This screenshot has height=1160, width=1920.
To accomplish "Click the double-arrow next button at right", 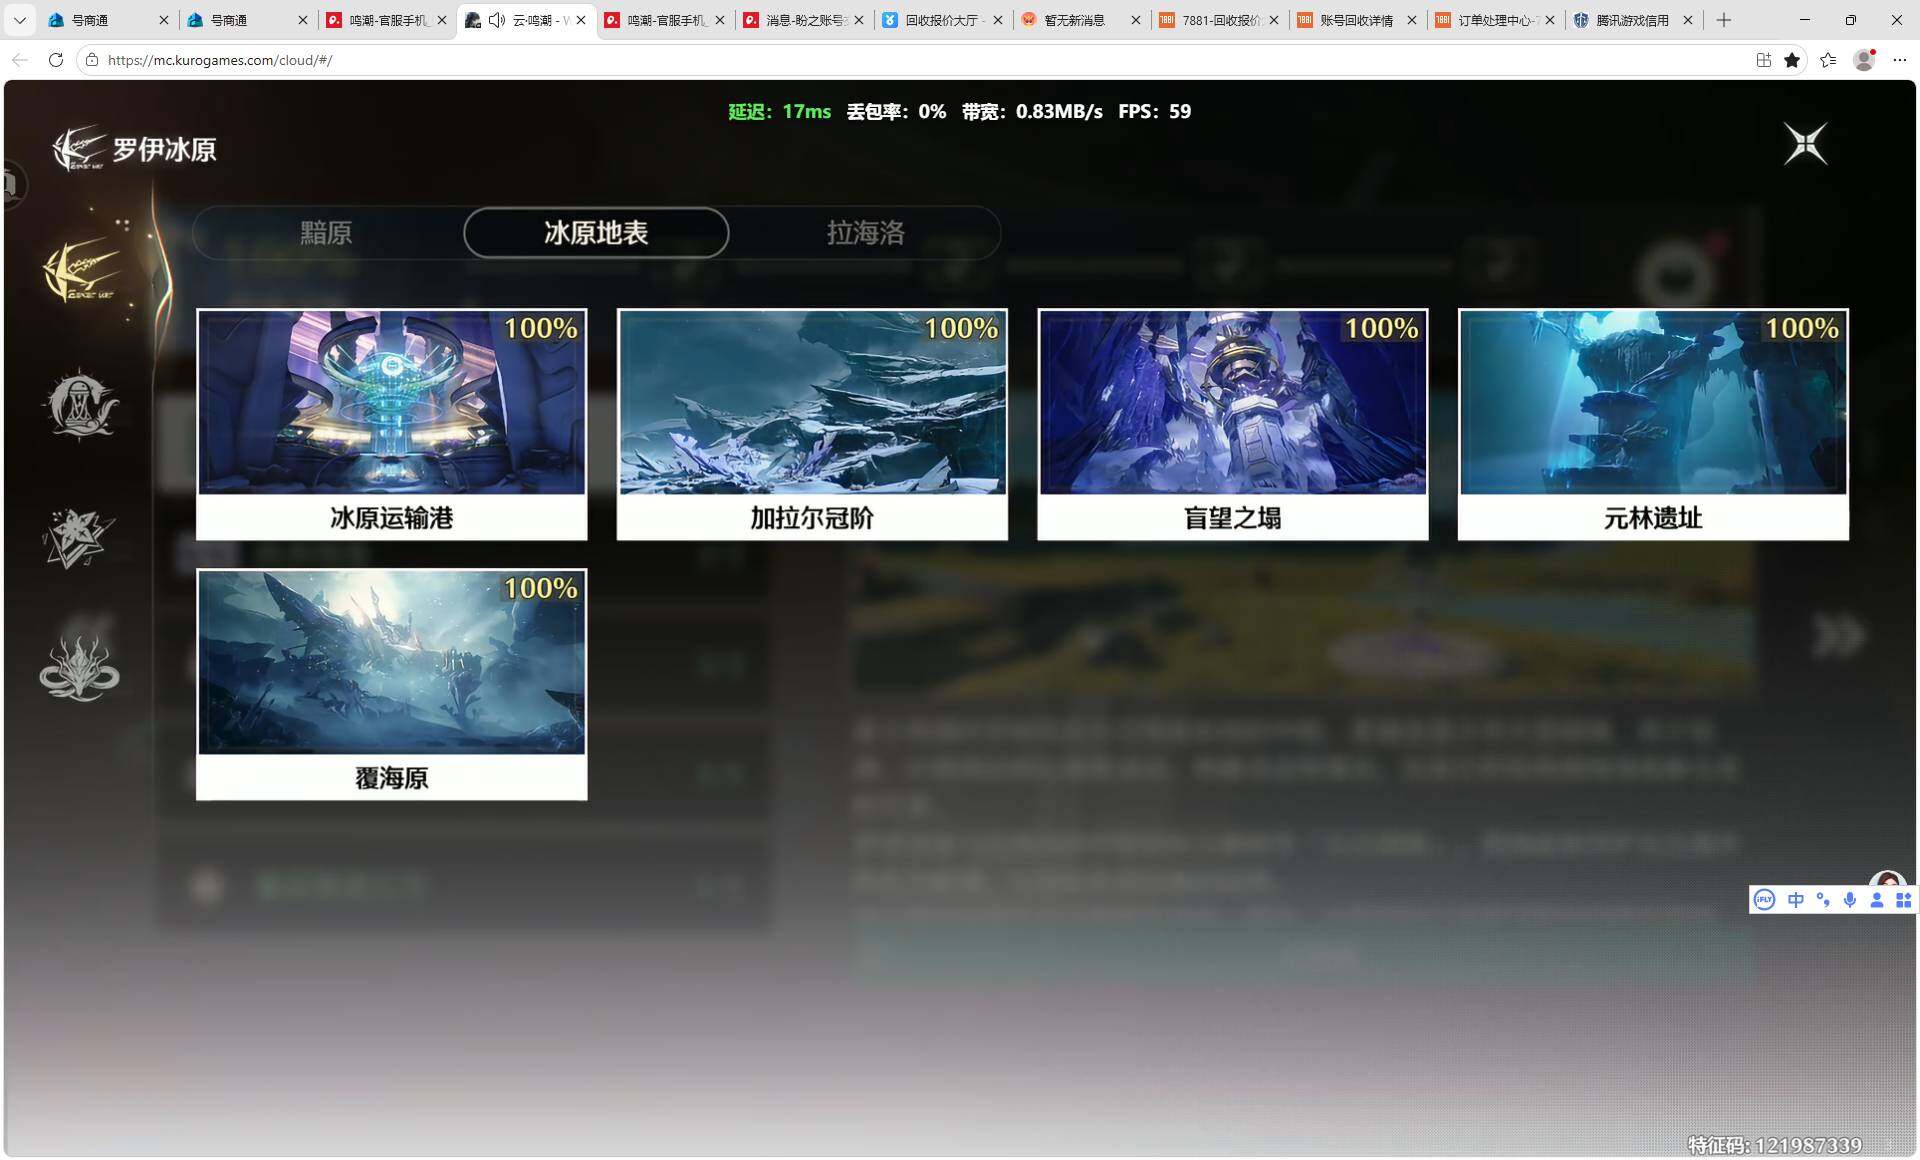I will point(1838,636).
